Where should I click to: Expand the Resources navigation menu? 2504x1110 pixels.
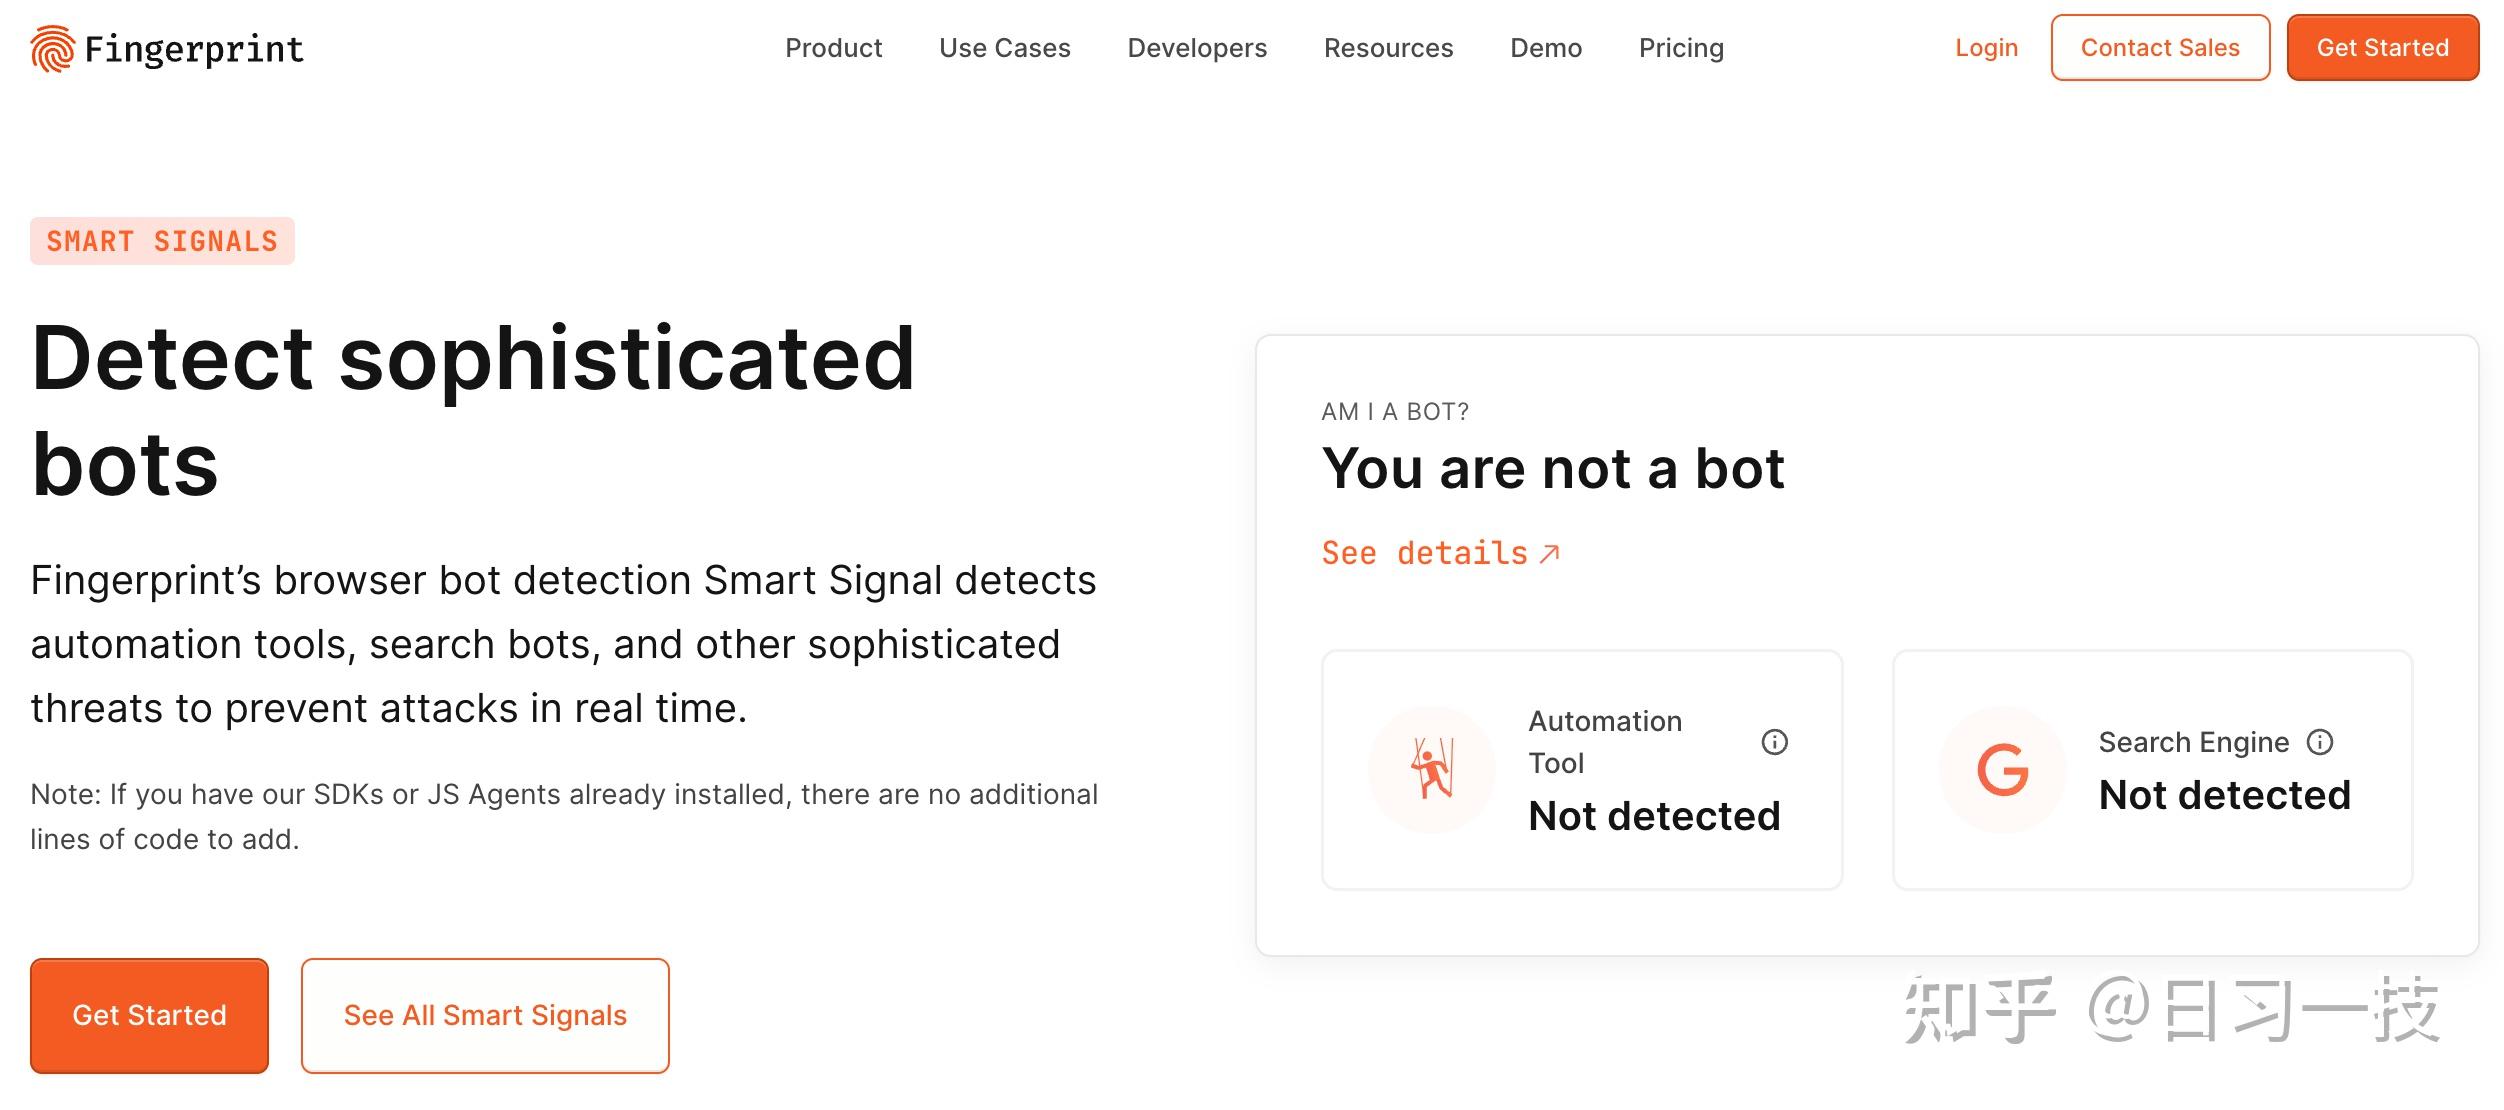click(x=1388, y=48)
